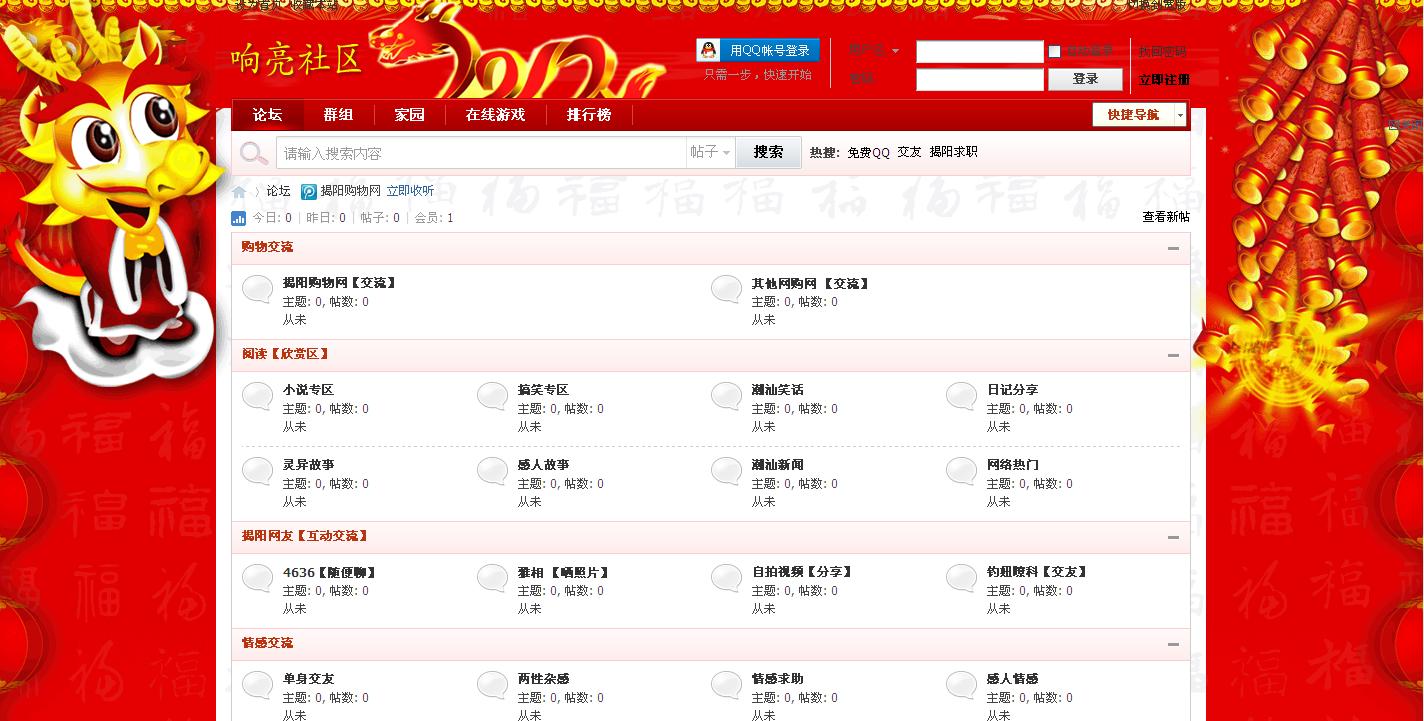Click the bar chart statistics icon
This screenshot has width=1424, height=721.
[x=238, y=218]
